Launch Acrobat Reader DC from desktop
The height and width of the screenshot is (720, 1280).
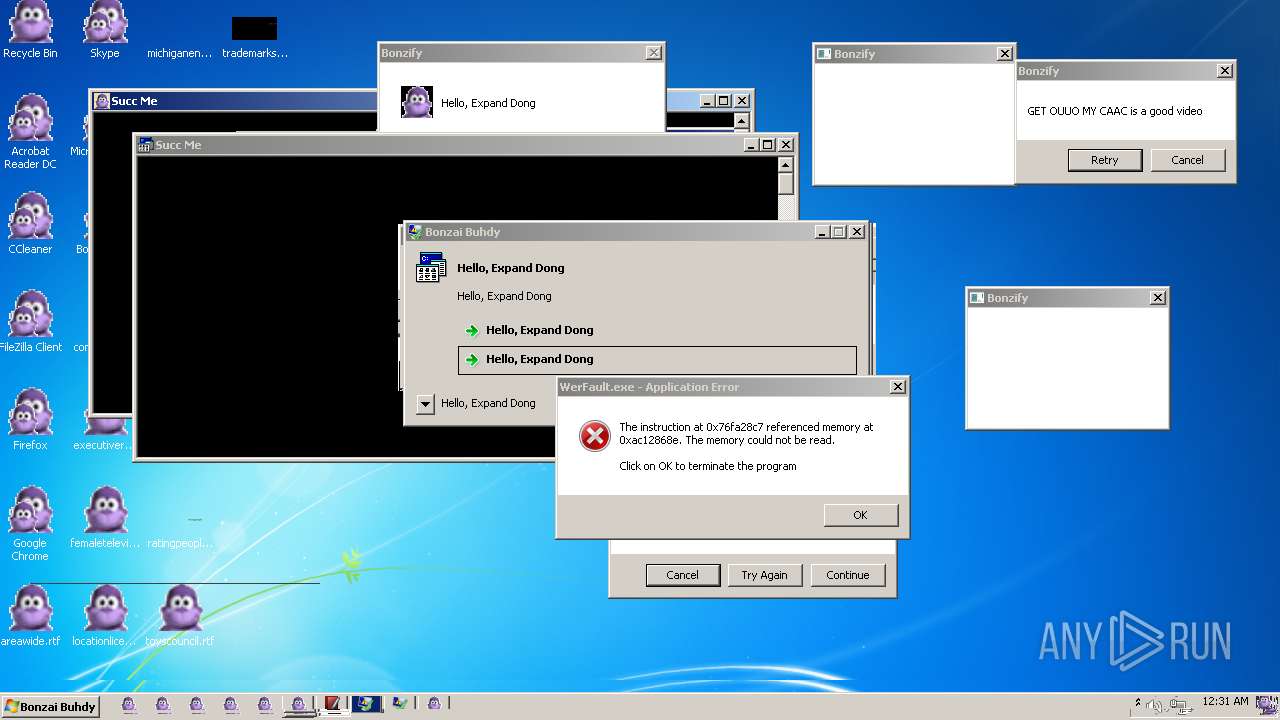(30, 132)
